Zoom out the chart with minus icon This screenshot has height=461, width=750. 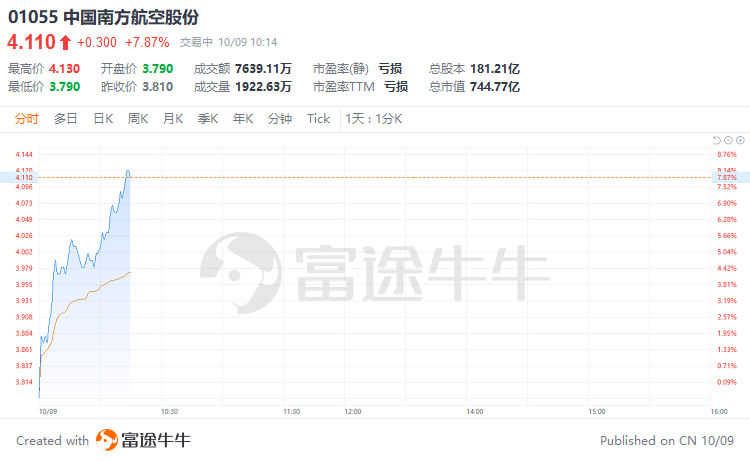[x=728, y=140]
